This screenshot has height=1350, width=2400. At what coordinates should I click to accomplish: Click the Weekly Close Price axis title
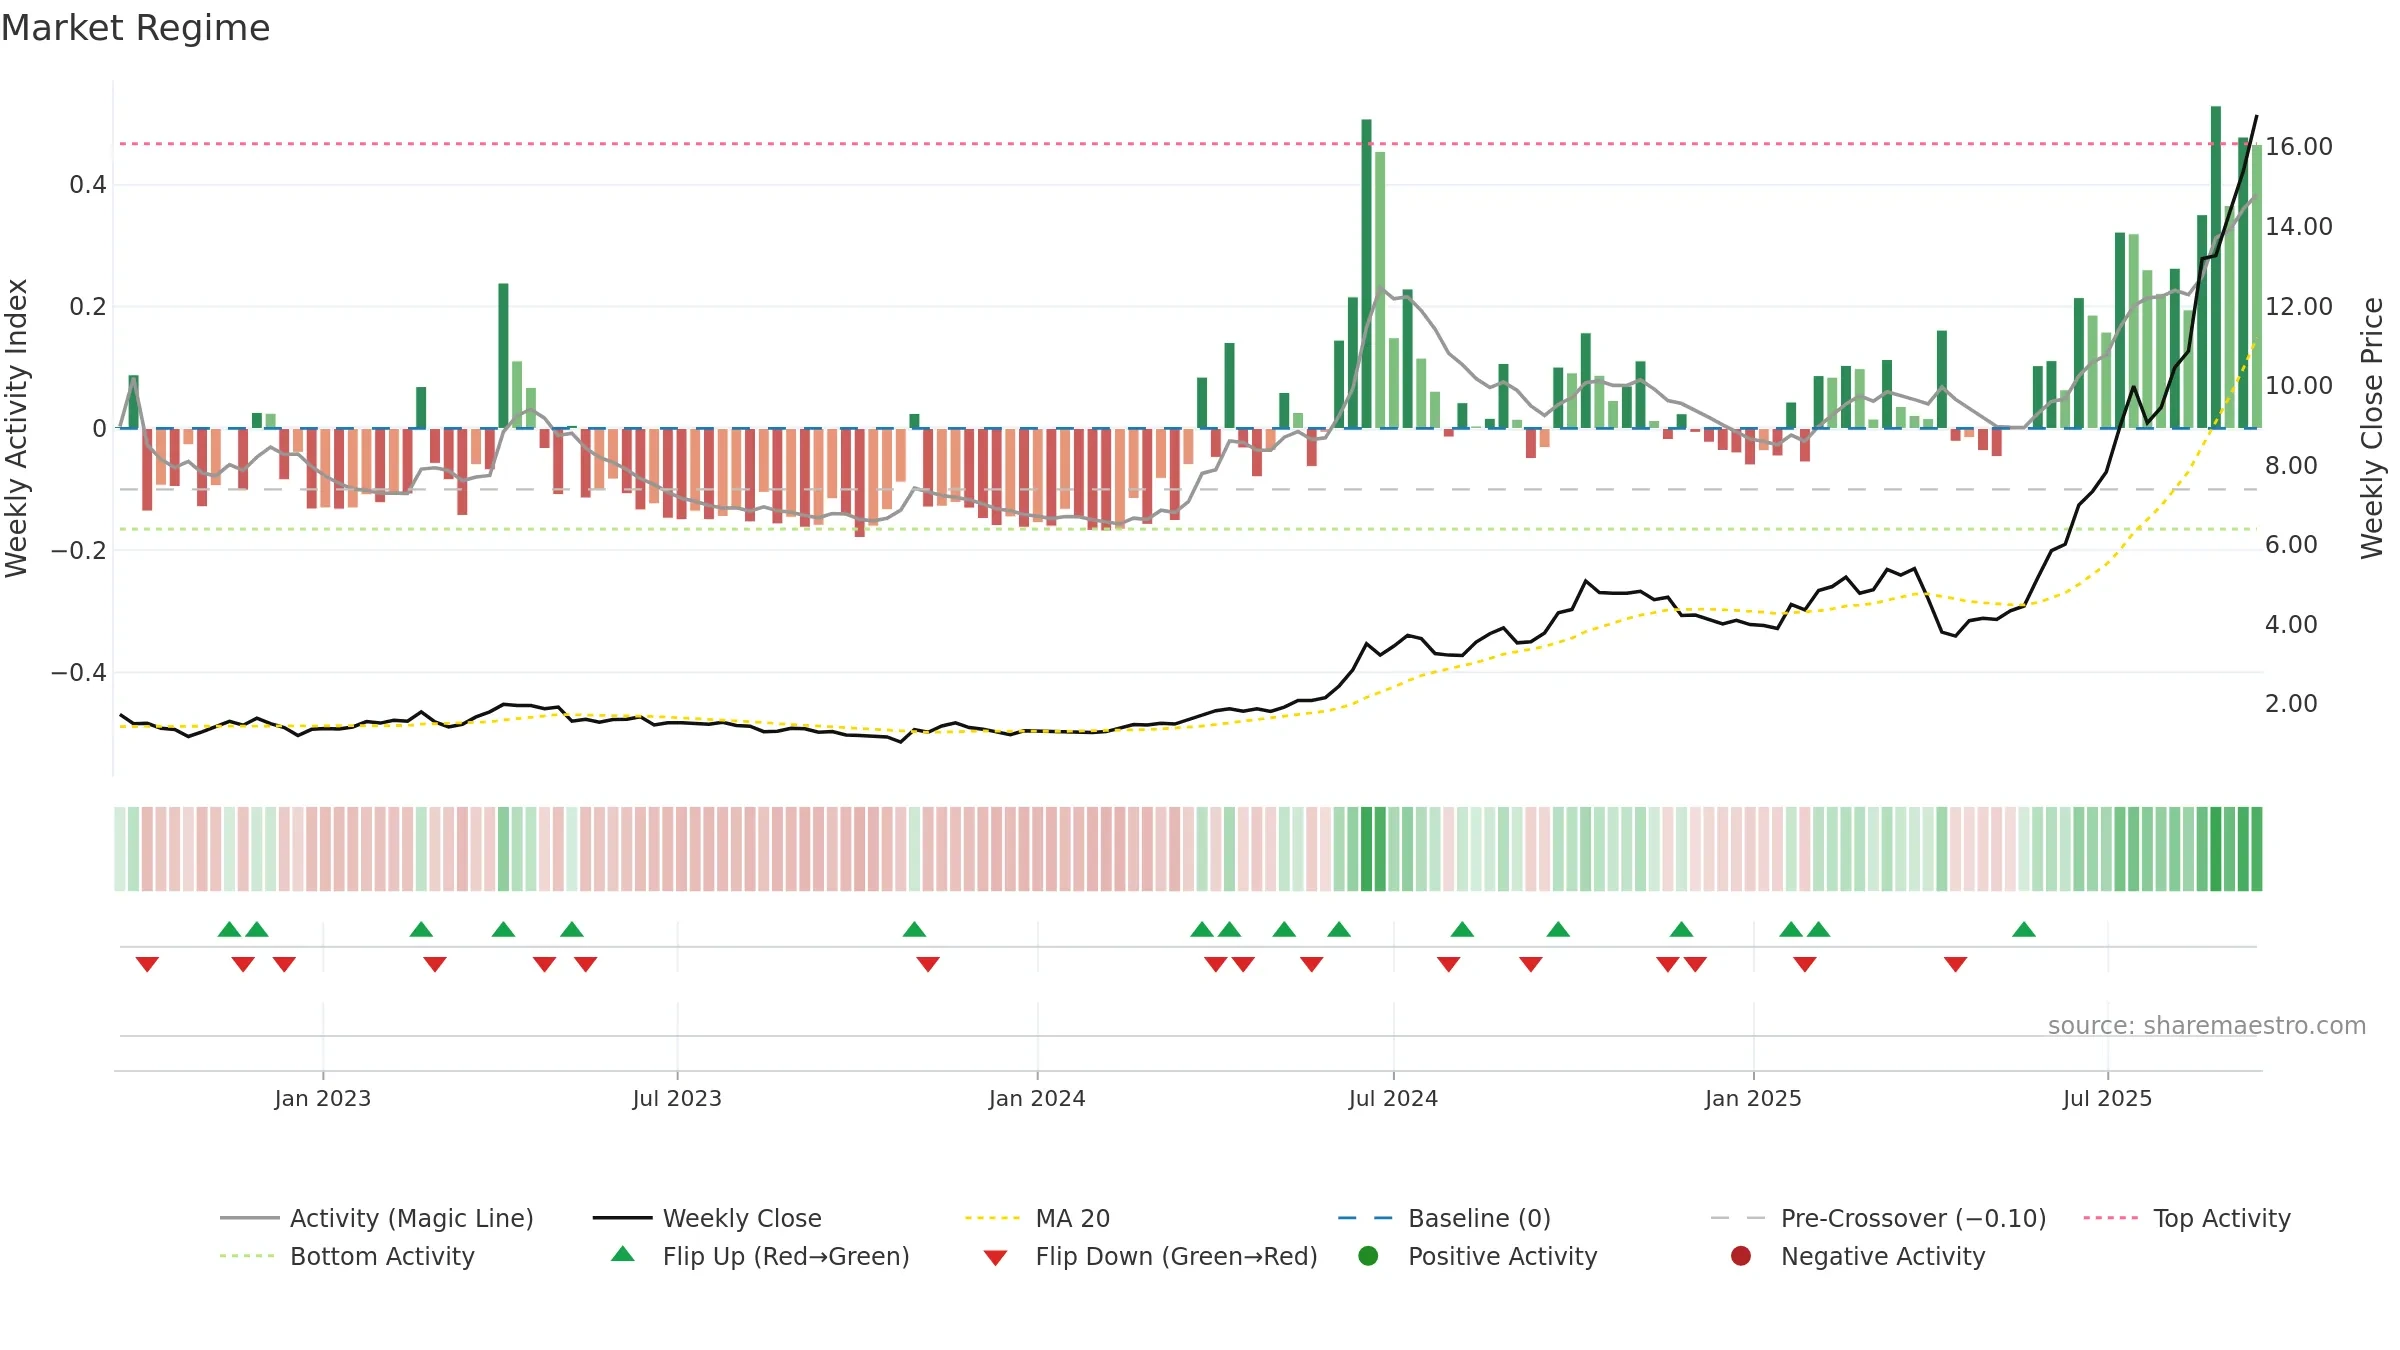coord(2372,428)
